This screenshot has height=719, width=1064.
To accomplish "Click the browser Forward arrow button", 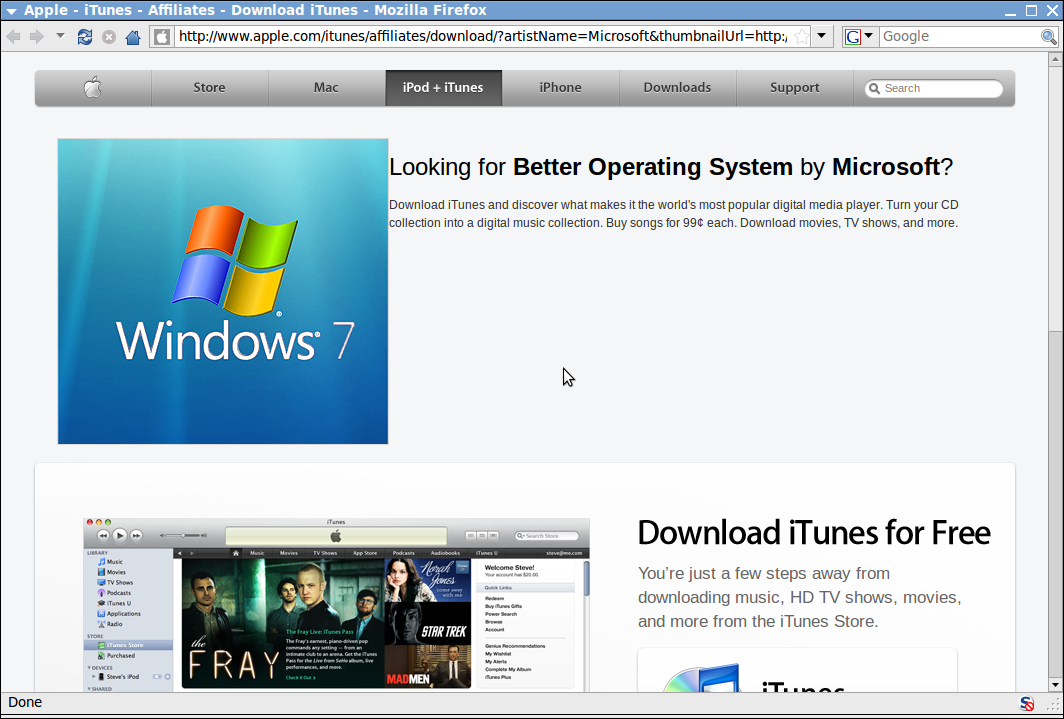I will pyautogui.click(x=37, y=37).
